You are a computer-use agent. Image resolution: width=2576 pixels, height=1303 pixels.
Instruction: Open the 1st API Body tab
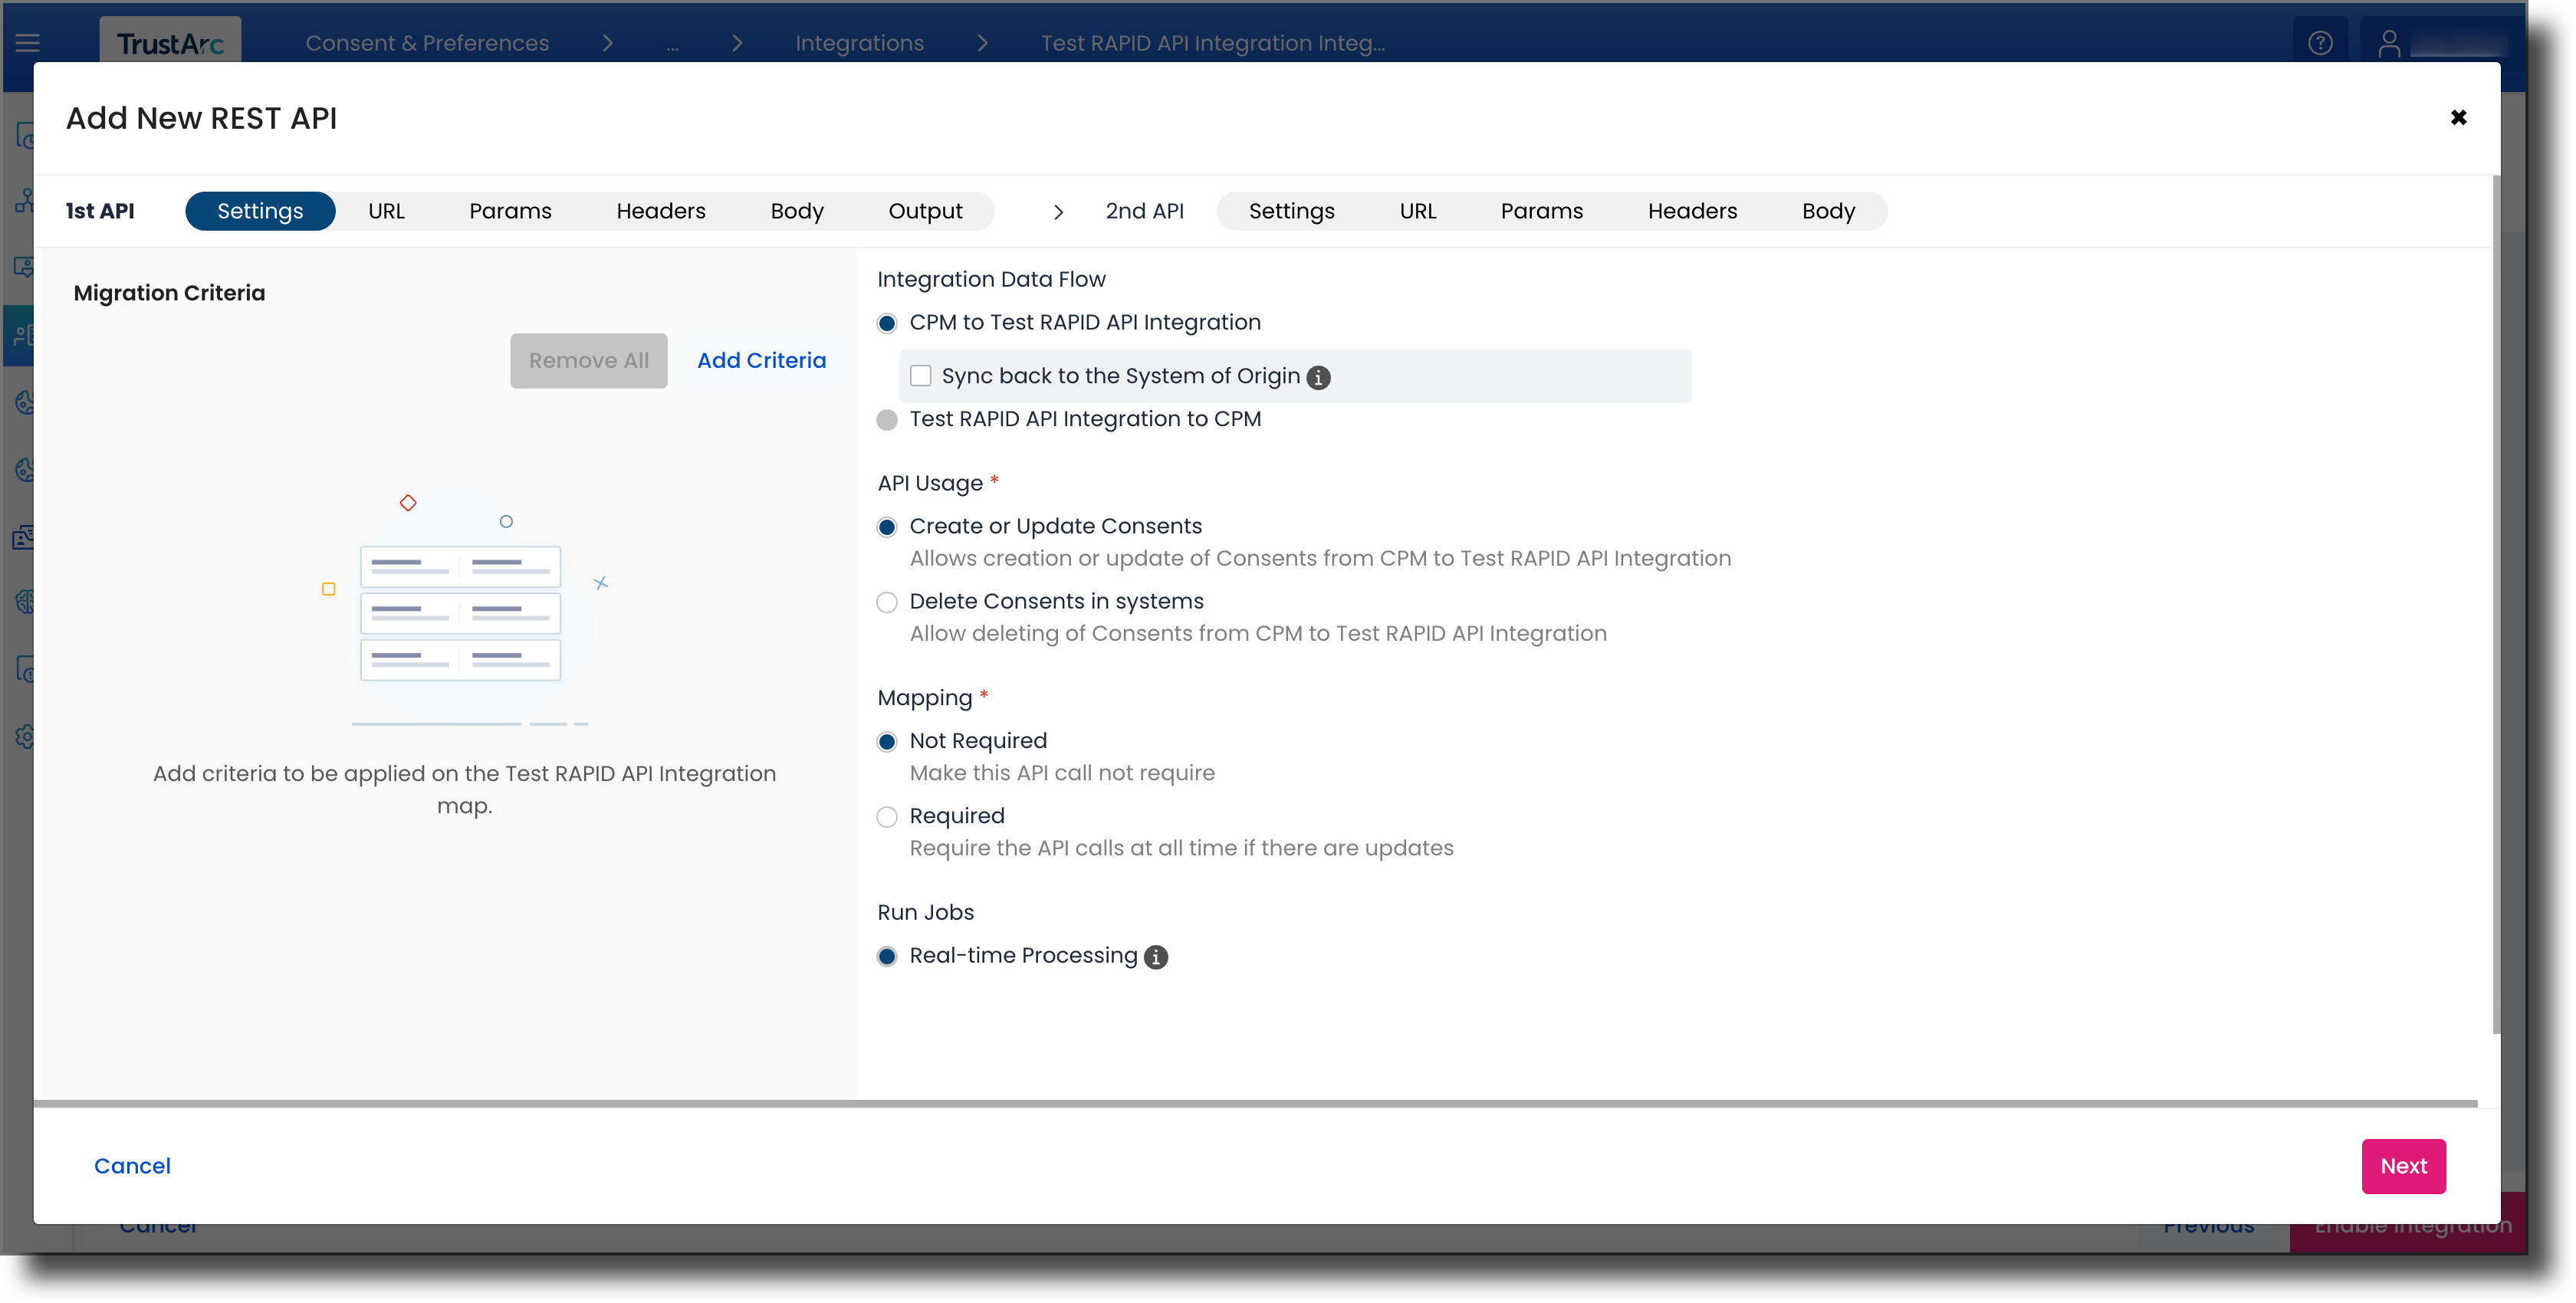(797, 211)
